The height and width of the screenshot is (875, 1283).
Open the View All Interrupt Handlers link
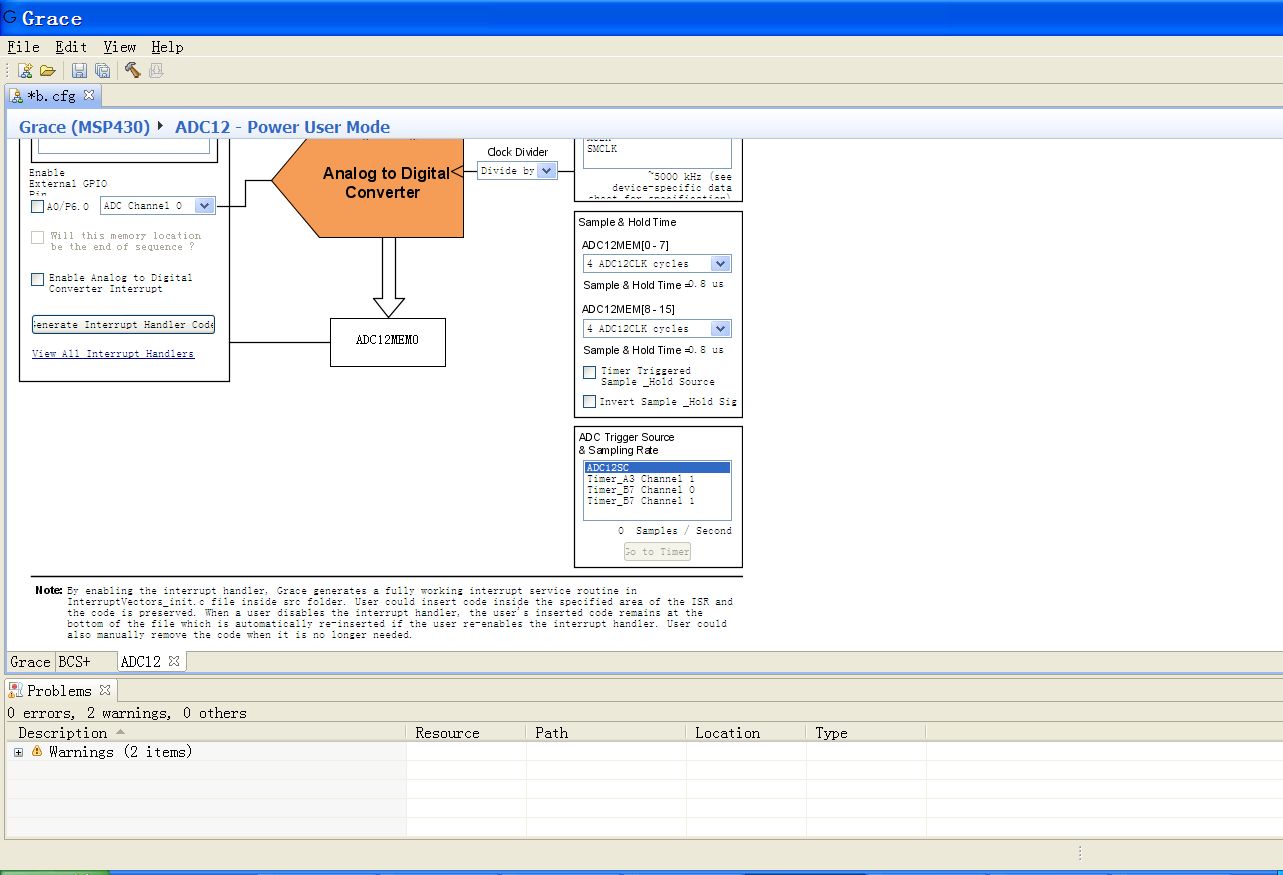click(113, 354)
